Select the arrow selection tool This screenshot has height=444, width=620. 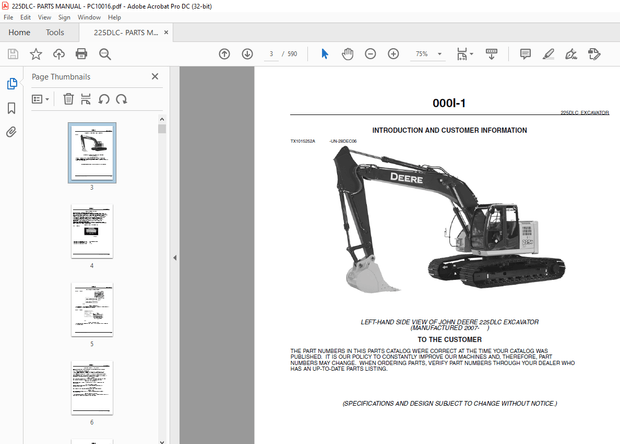pyautogui.click(x=325, y=54)
